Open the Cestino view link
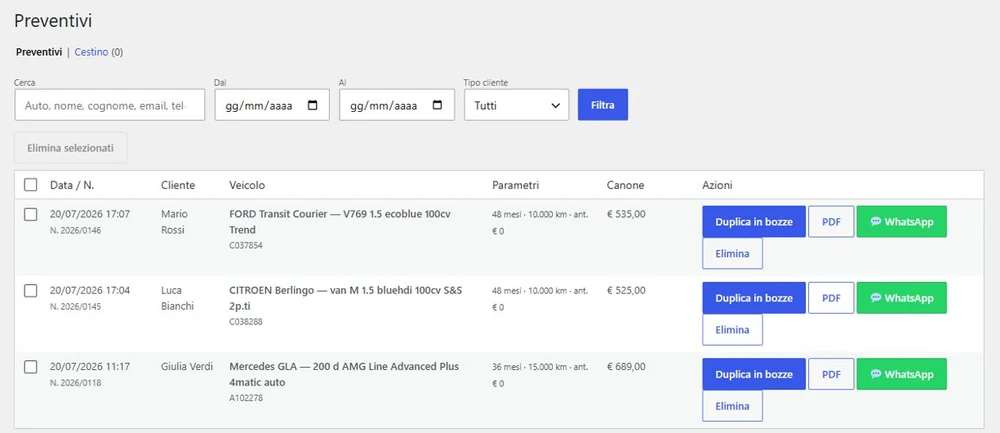Viewport: 1000px width, 433px height. (x=91, y=52)
